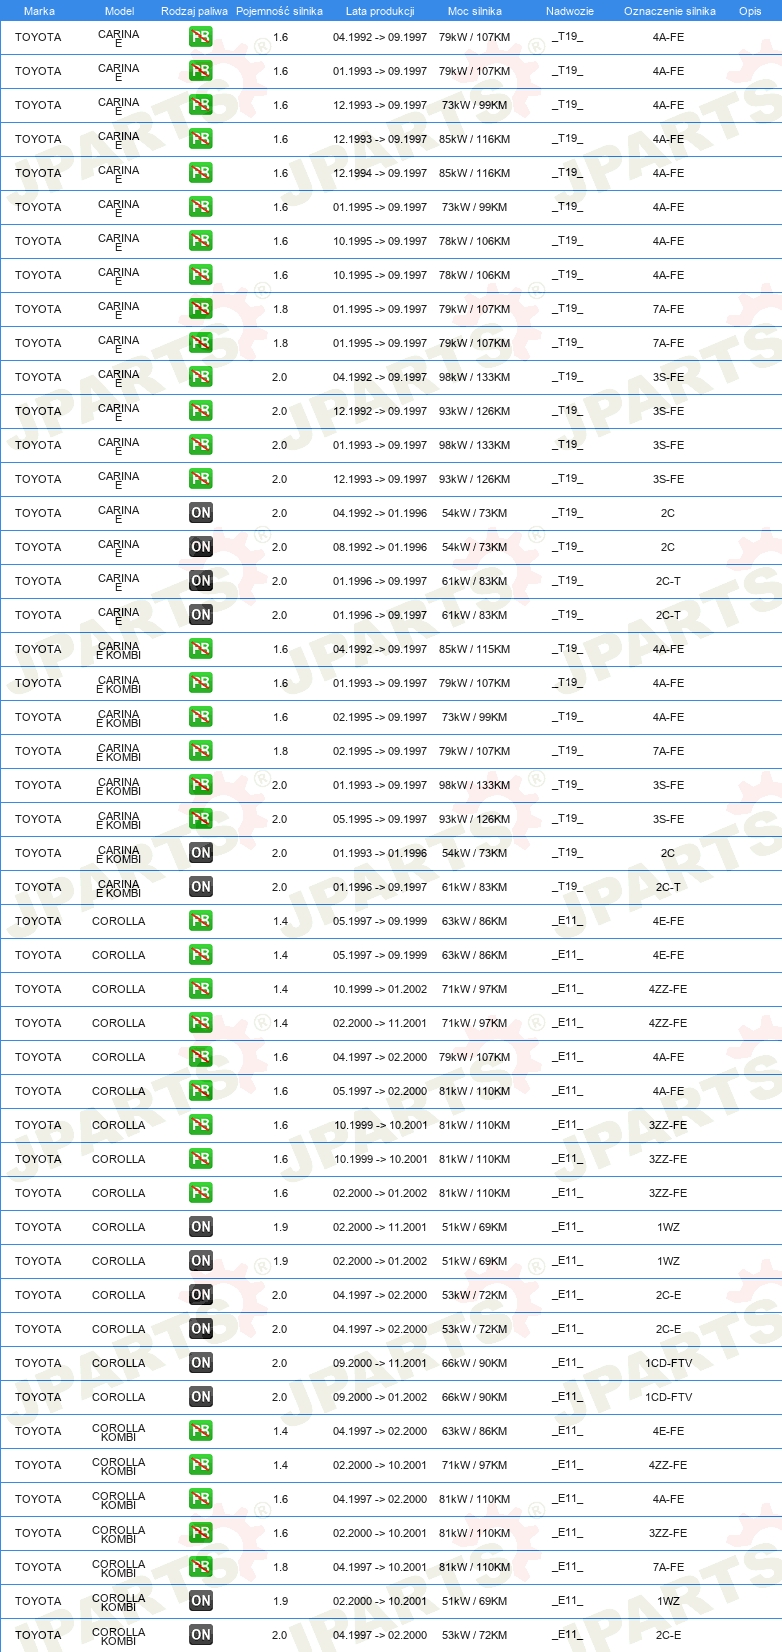782x1652 pixels.
Task: Click petrol icon in Carina E 04.1992 98kW row
Action: (x=201, y=377)
